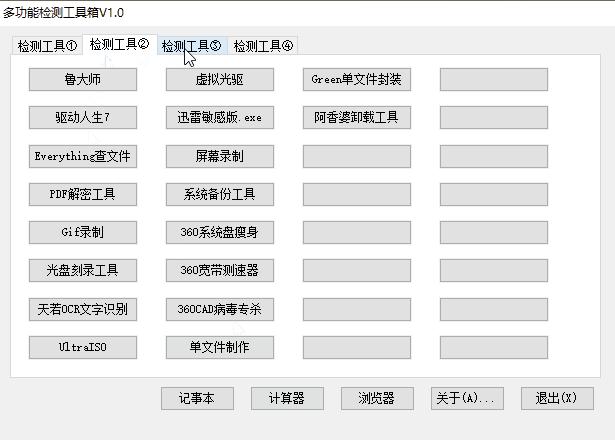
Task: Start 屏幕录制 tool
Action: 220,156
